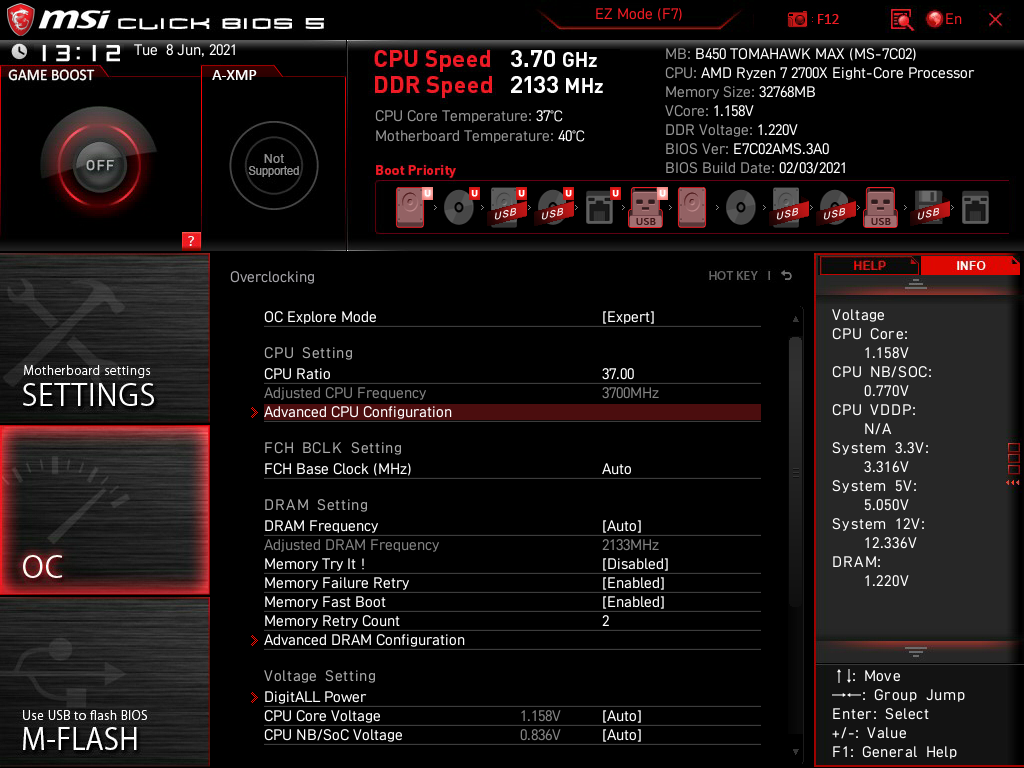
Task: Select the legacy CD/DVD boot icon without U badge
Action: click(741, 208)
